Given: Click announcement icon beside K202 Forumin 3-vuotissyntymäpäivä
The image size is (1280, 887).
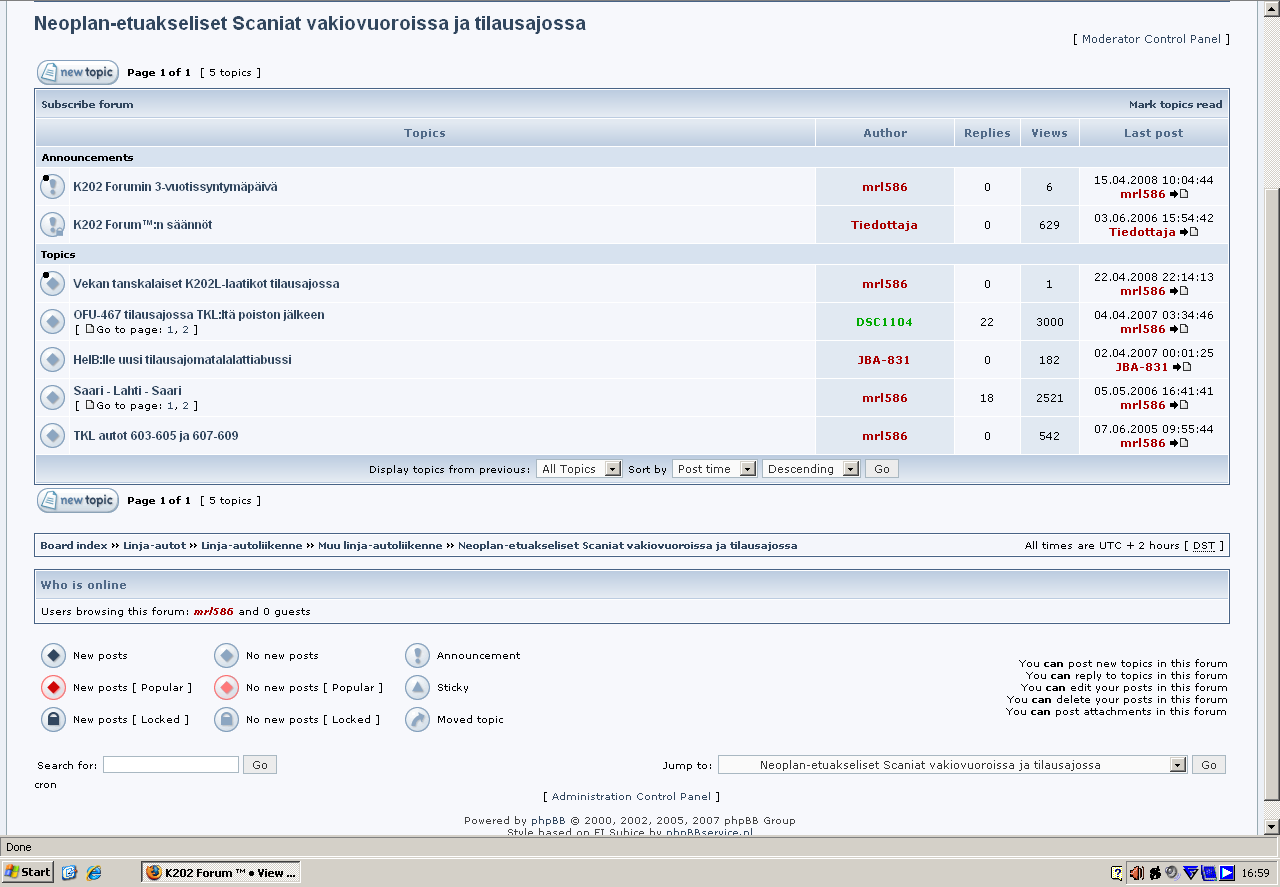Looking at the screenshot, I should pyautogui.click(x=52, y=187).
